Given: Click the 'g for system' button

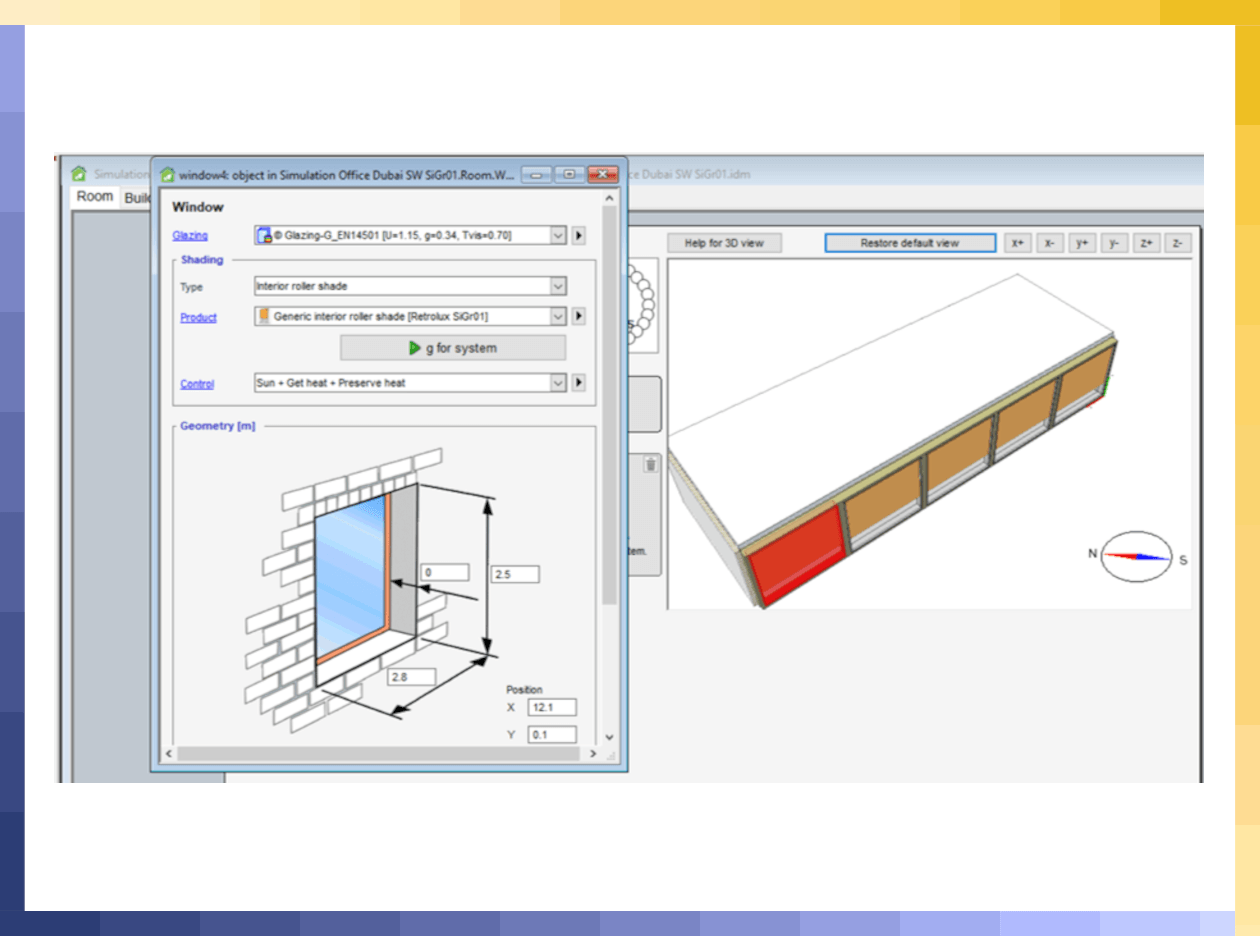Looking at the screenshot, I should coord(453,348).
